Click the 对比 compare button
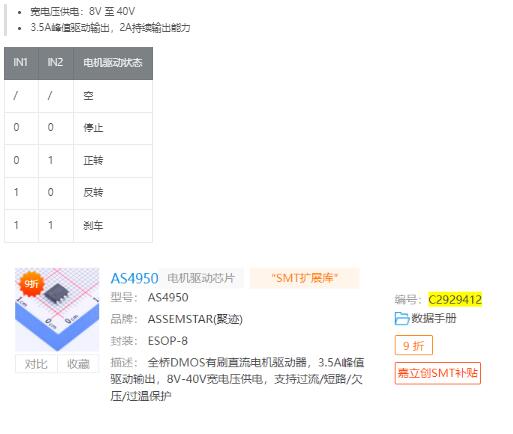 click(x=36, y=364)
